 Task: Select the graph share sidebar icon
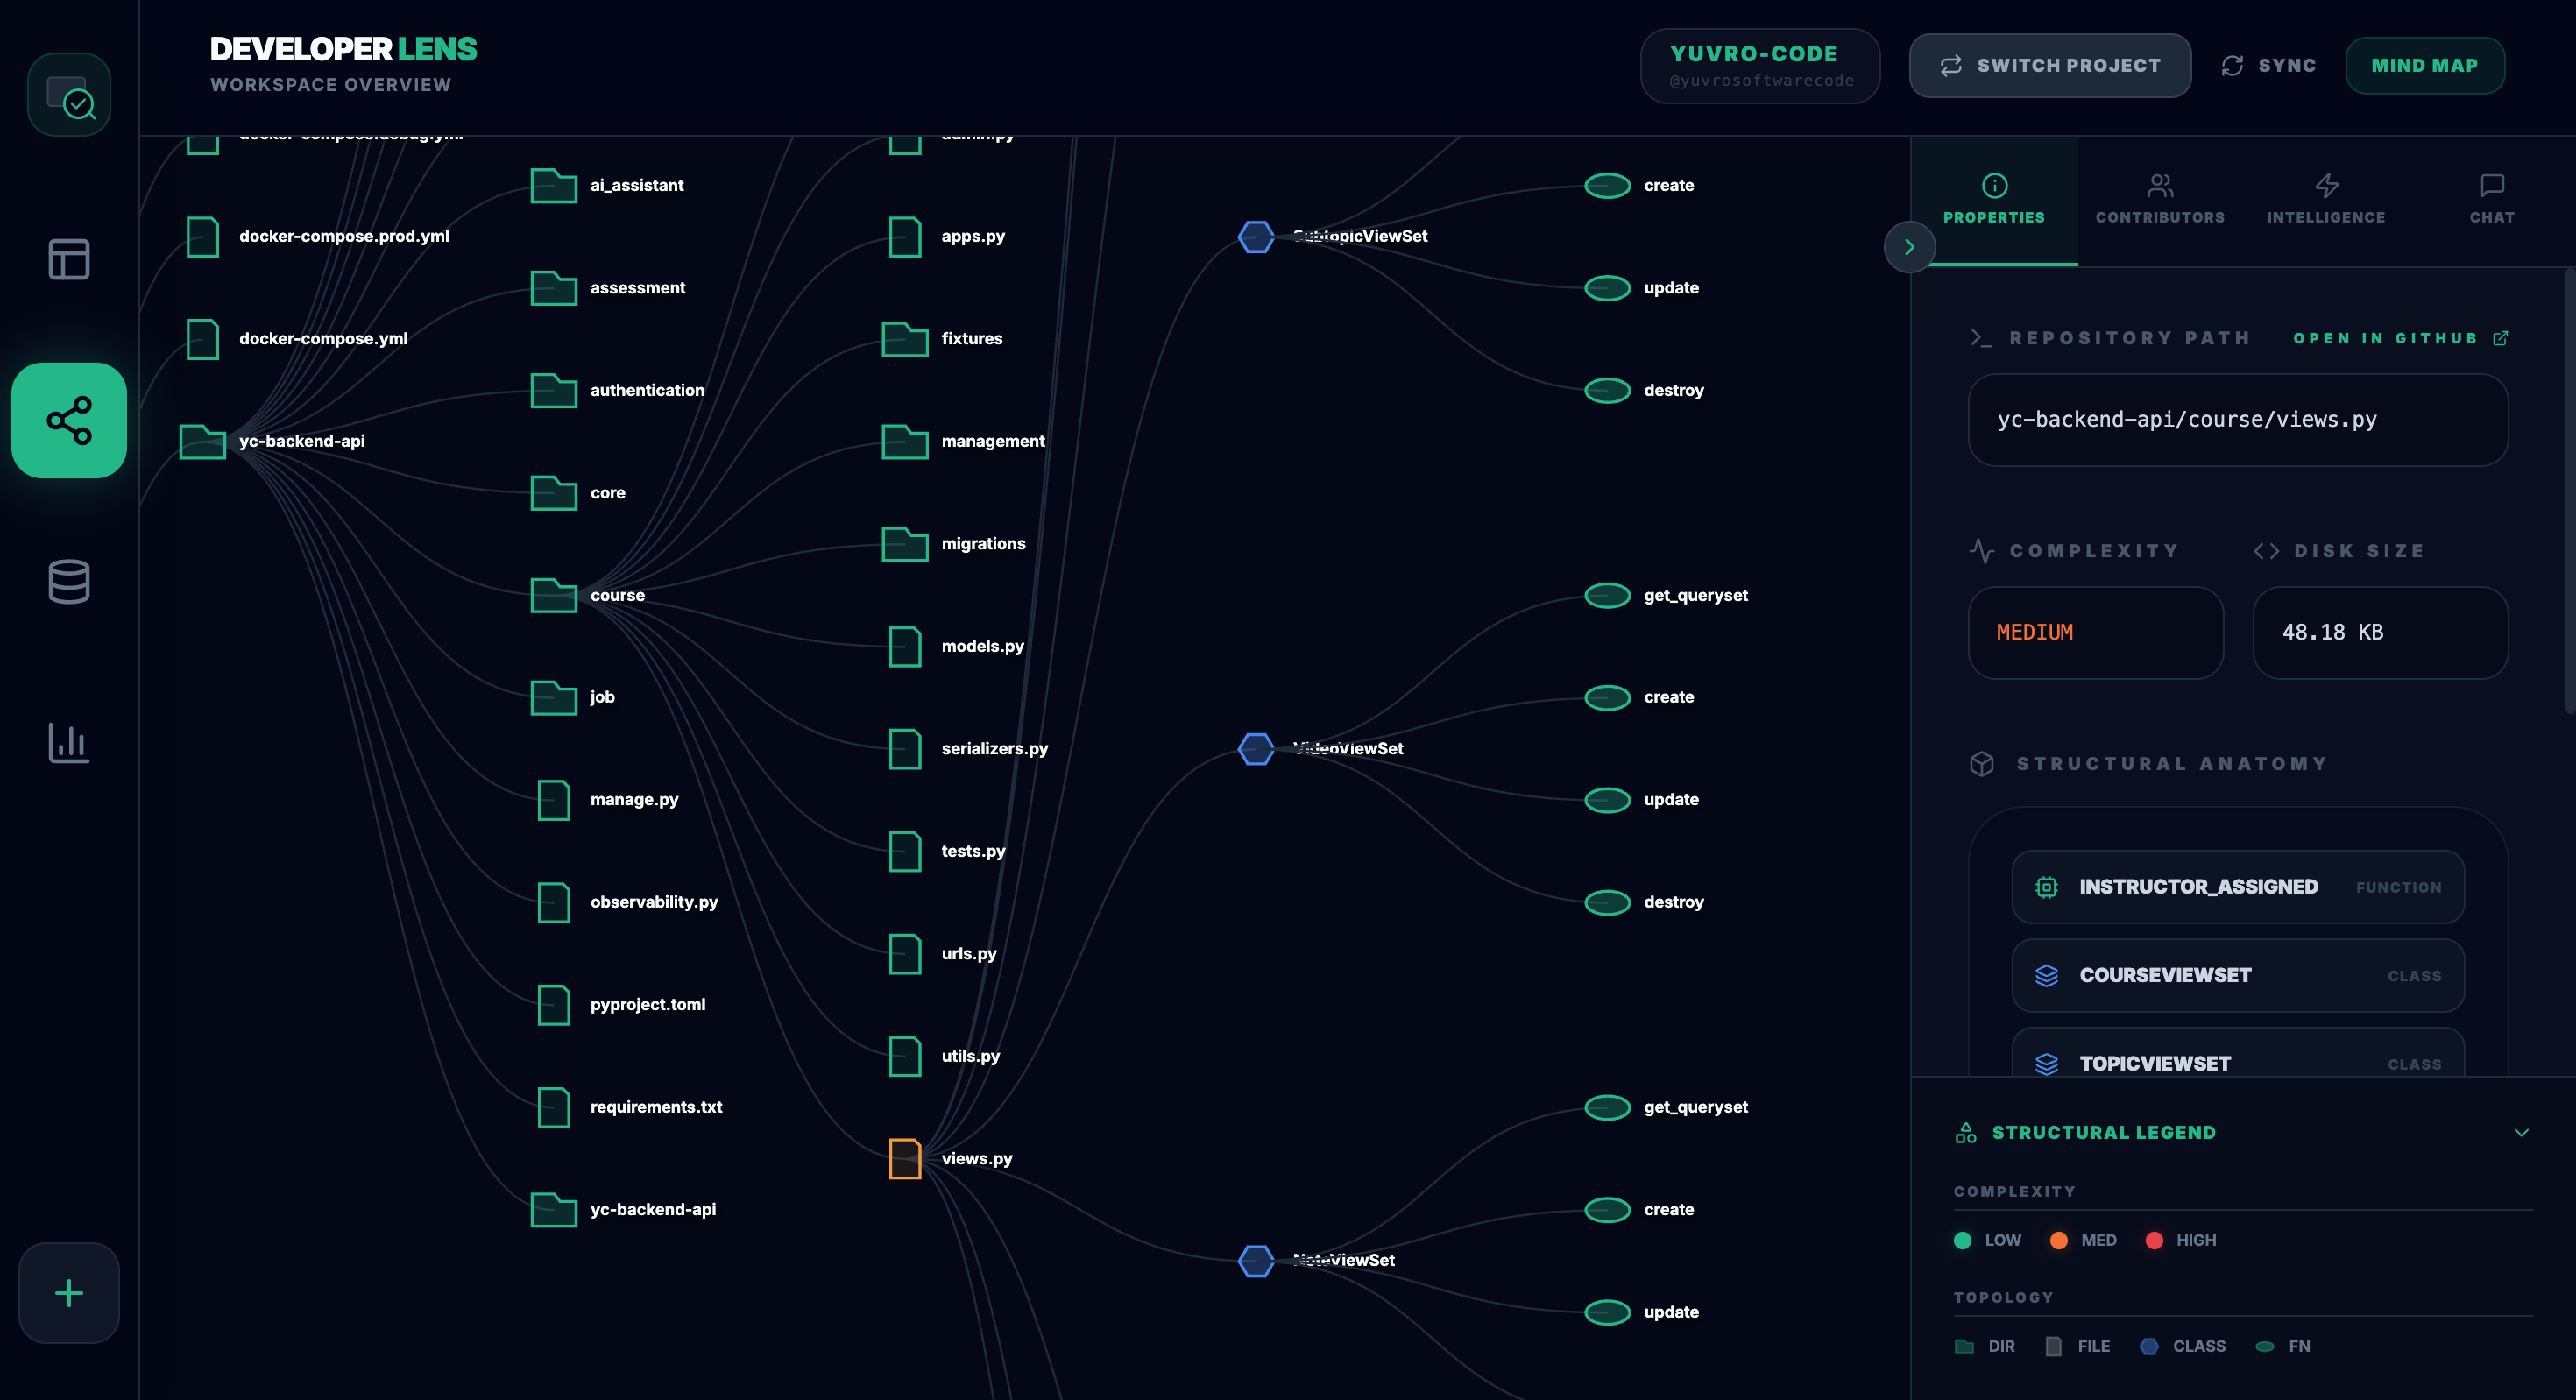click(69, 420)
